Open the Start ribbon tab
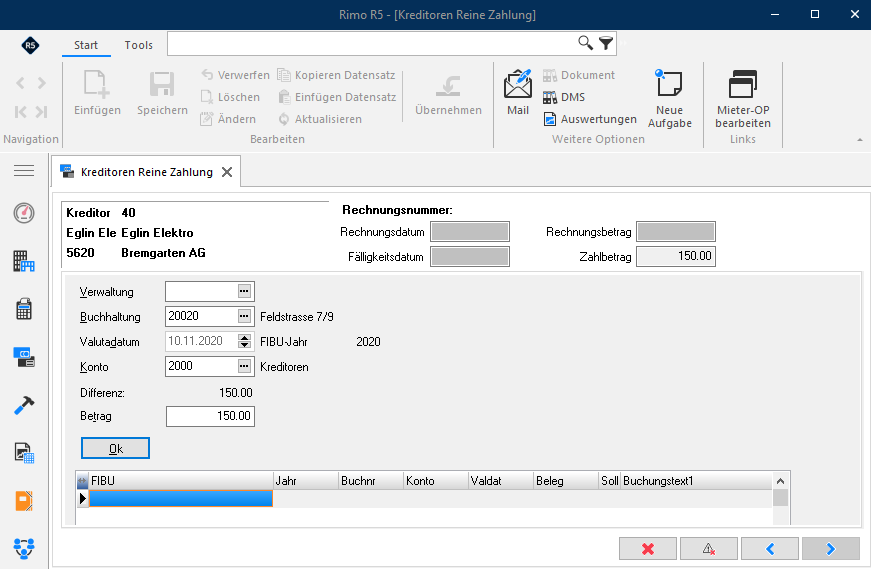This screenshot has width=871, height=569. (86, 45)
